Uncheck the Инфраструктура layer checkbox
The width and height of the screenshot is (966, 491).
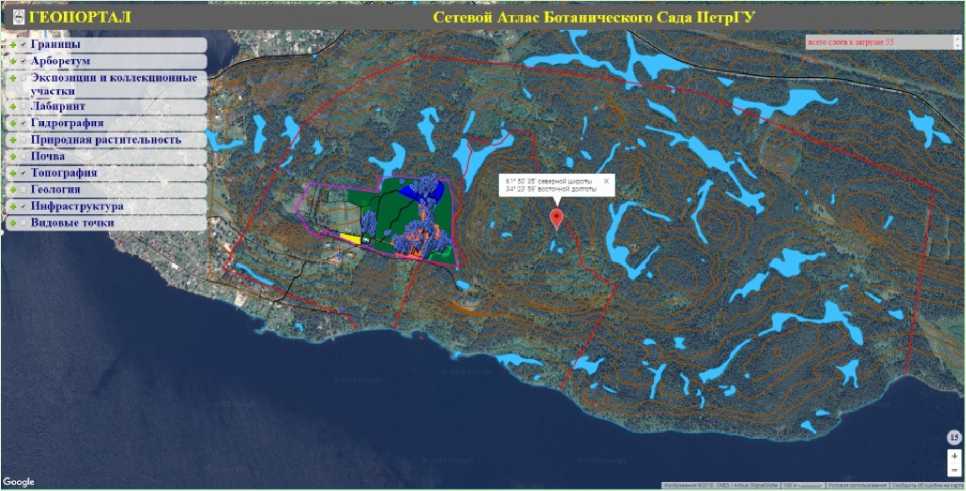[x=23, y=206]
